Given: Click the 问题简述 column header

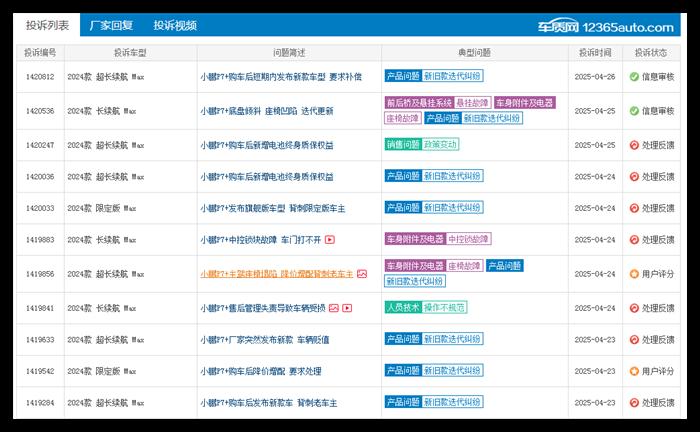Looking at the screenshot, I should click(x=289, y=53).
